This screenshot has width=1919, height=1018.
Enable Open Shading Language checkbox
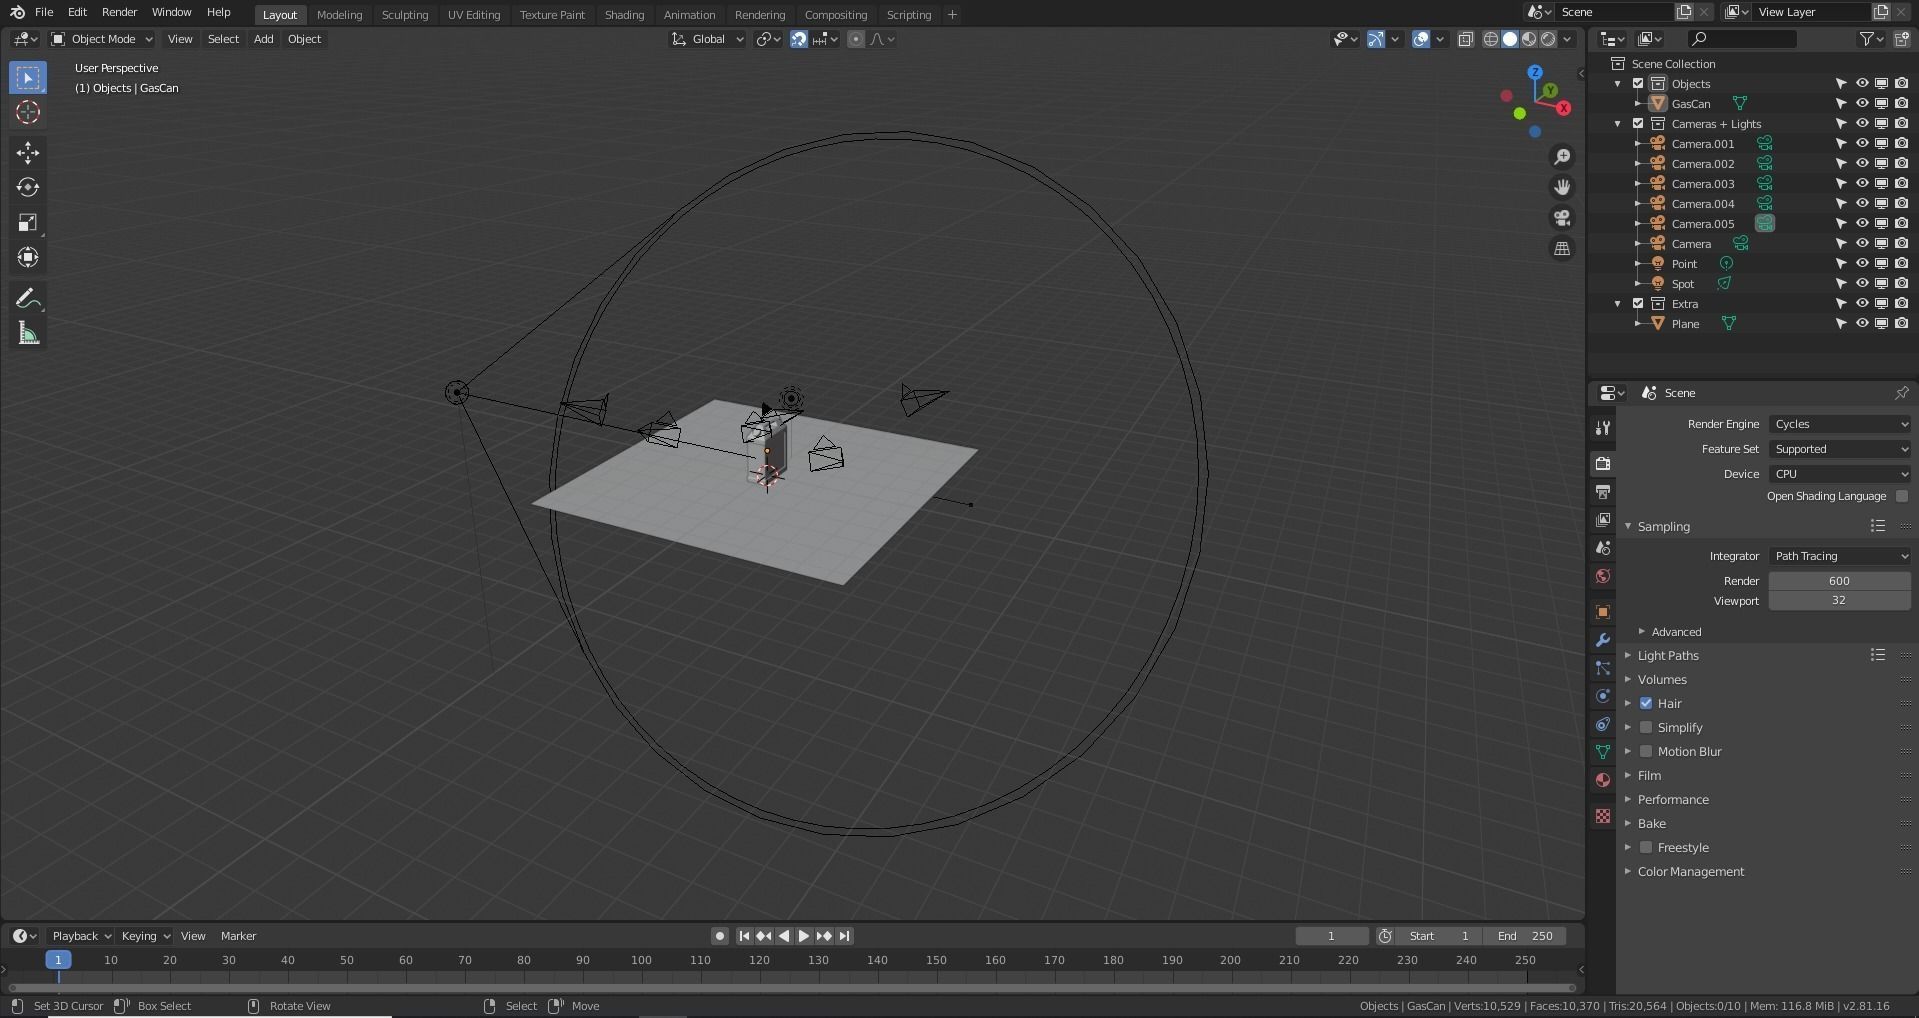tap(1902, 496)
